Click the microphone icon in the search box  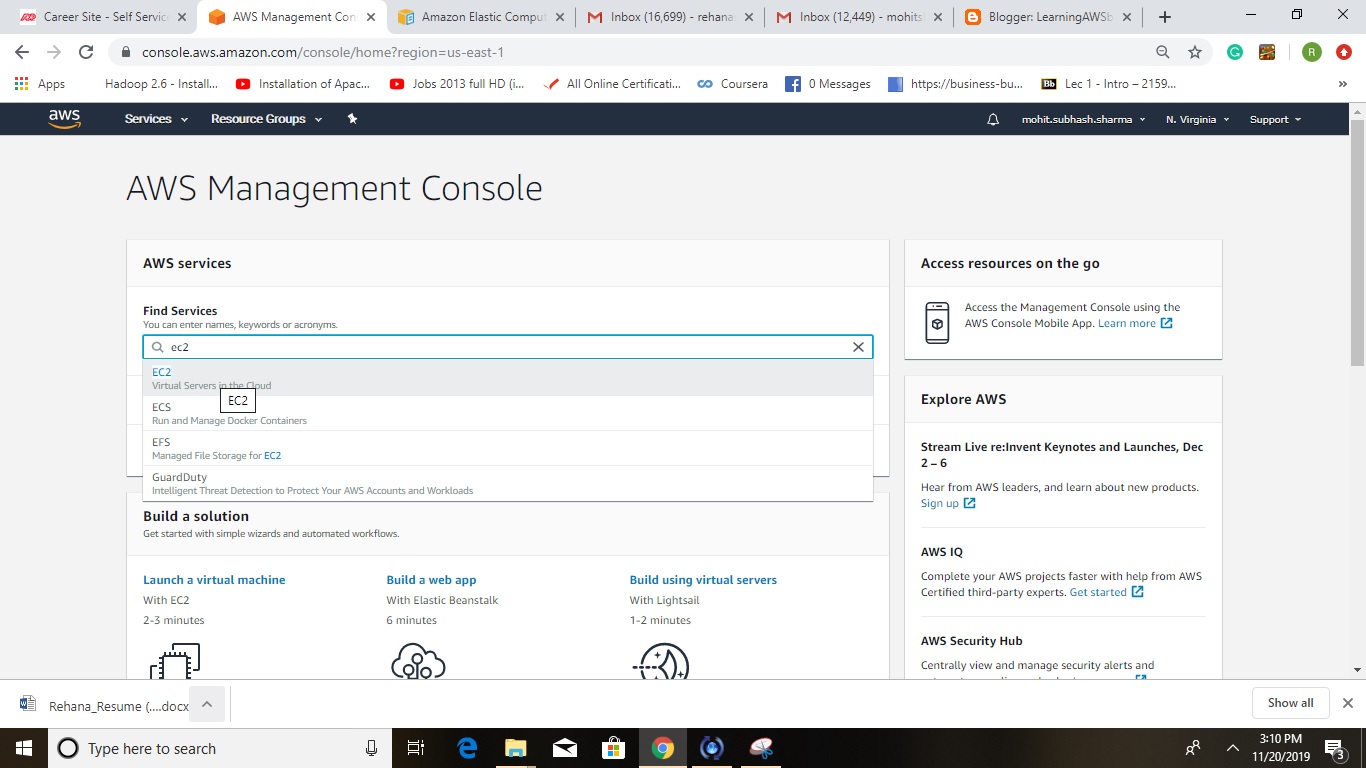pos(371,748)
